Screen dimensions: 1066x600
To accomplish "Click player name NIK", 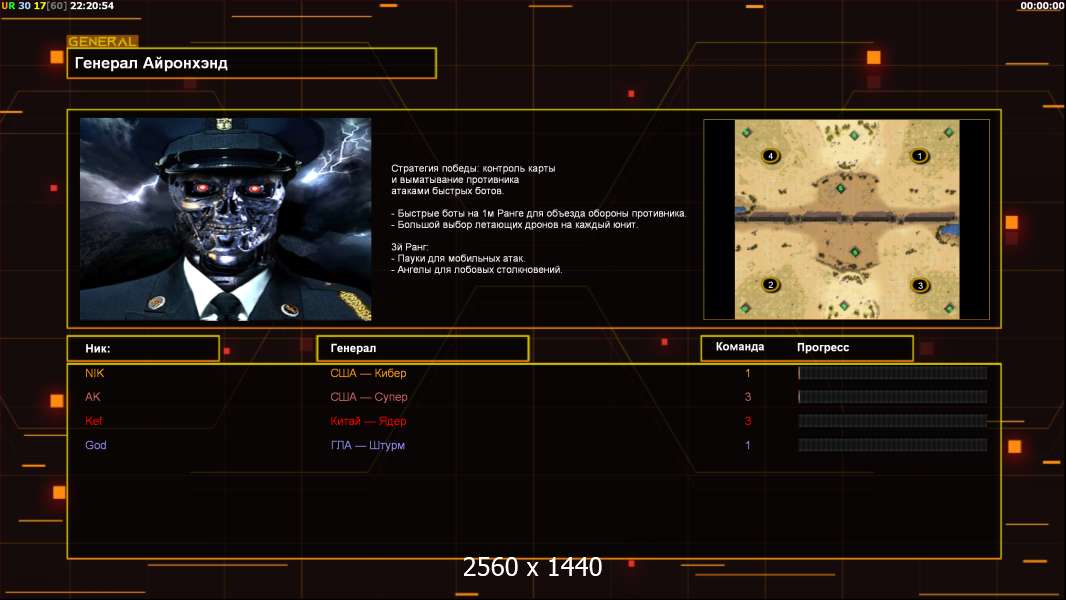I will (94, 373).
